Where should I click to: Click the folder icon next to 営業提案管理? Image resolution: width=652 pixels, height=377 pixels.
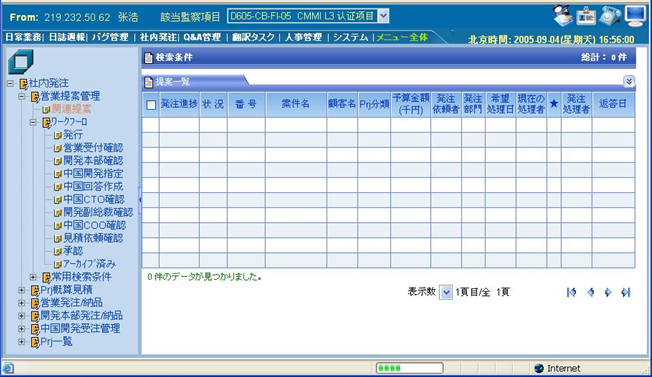35,97
